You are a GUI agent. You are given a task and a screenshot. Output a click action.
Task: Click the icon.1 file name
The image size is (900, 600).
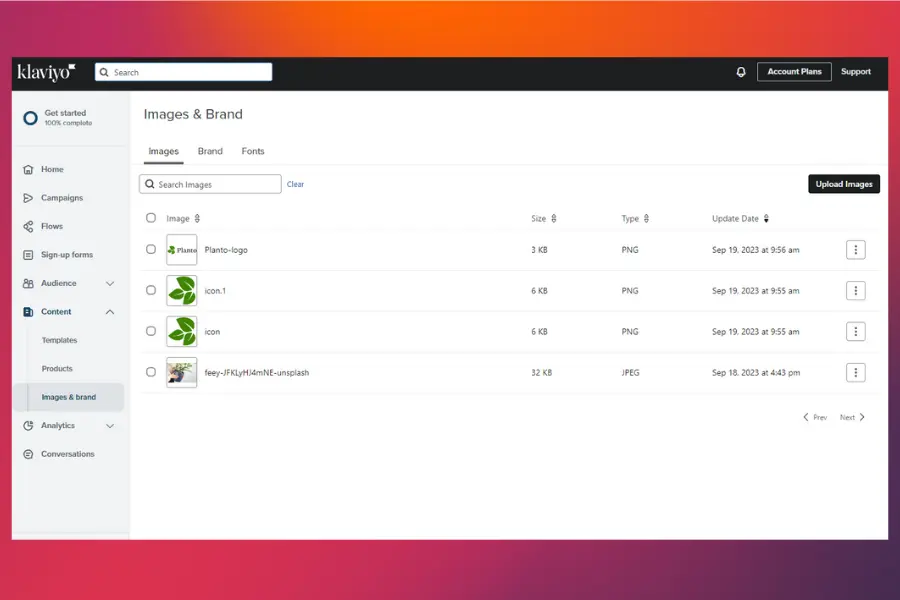[x=215, y=291]
